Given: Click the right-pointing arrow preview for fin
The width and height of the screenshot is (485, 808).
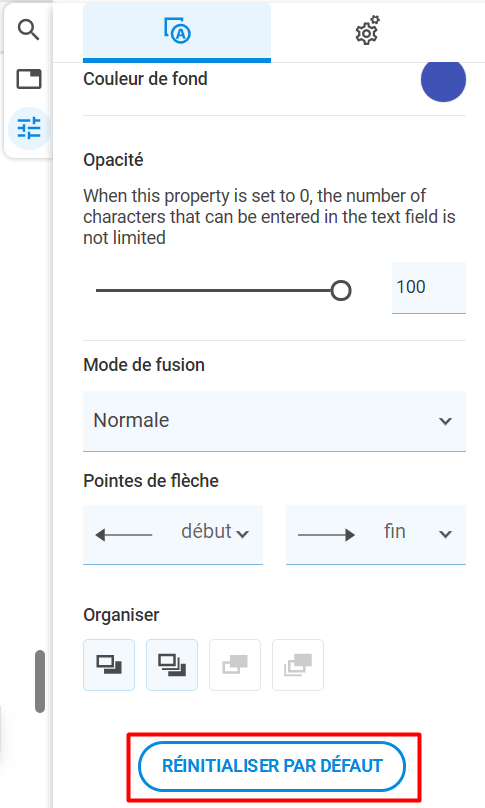Looking at the screenshot, I should [x=326, y=535].
